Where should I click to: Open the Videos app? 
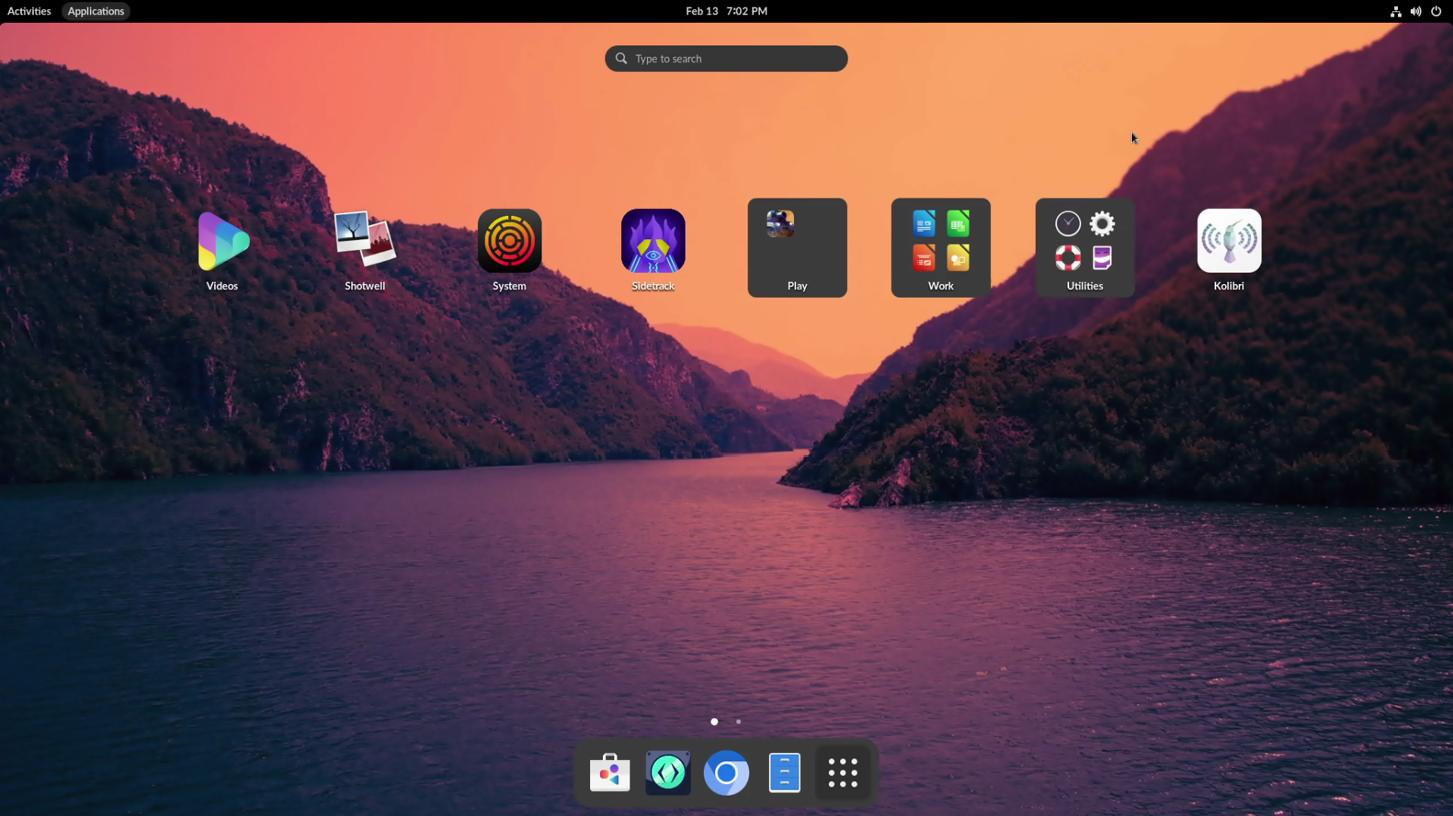coord(222,242)
